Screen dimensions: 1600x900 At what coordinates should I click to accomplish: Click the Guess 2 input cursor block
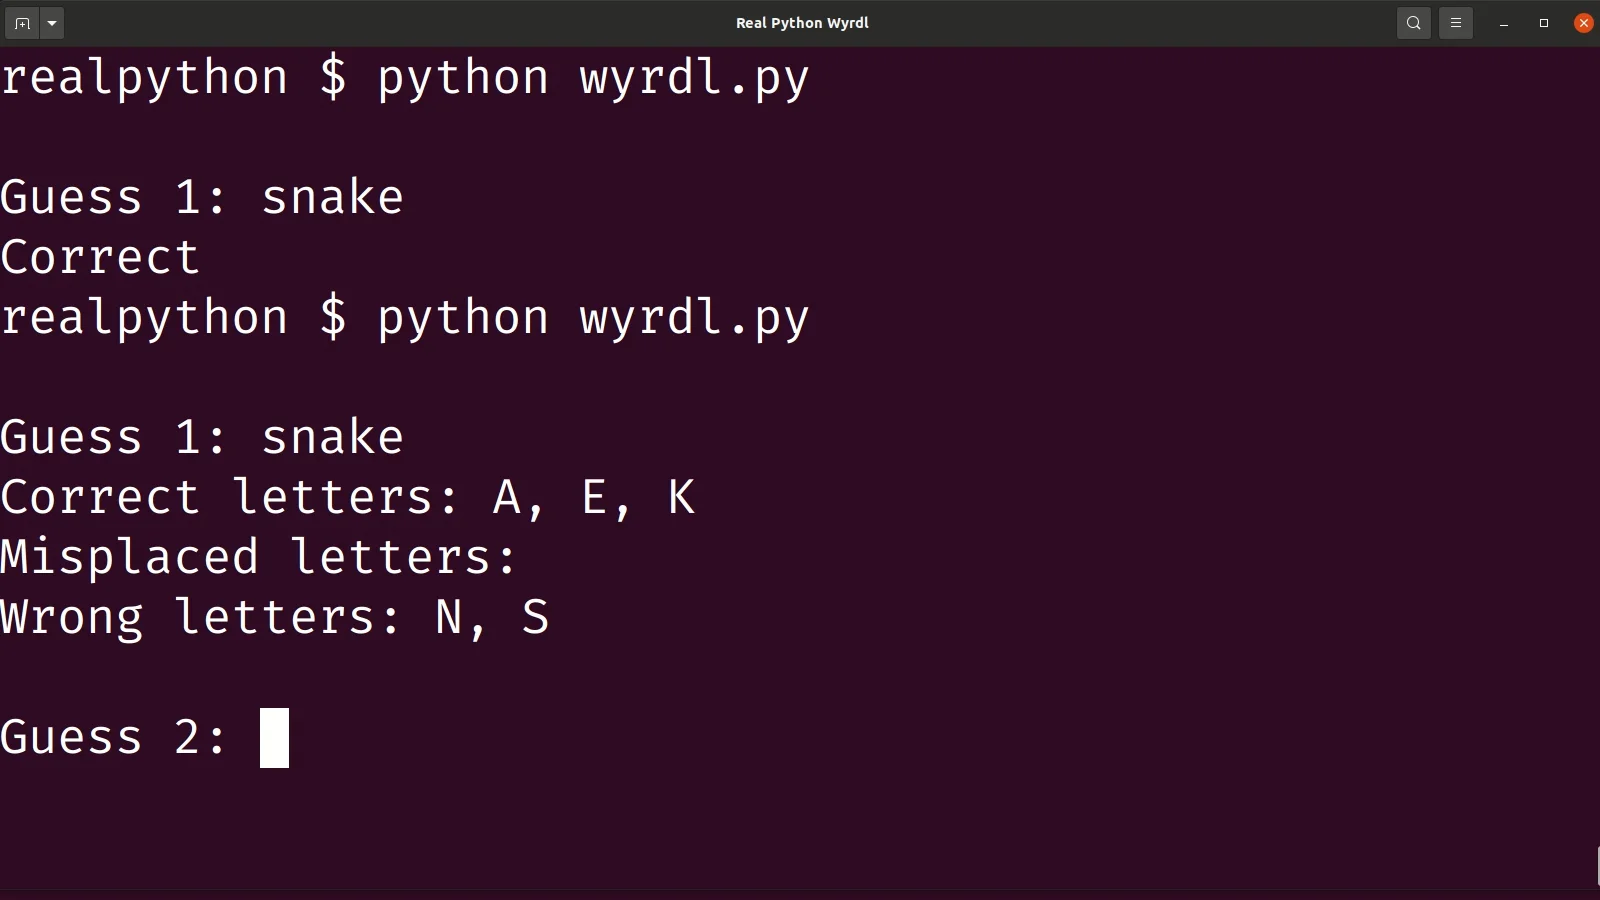(274, 738)
